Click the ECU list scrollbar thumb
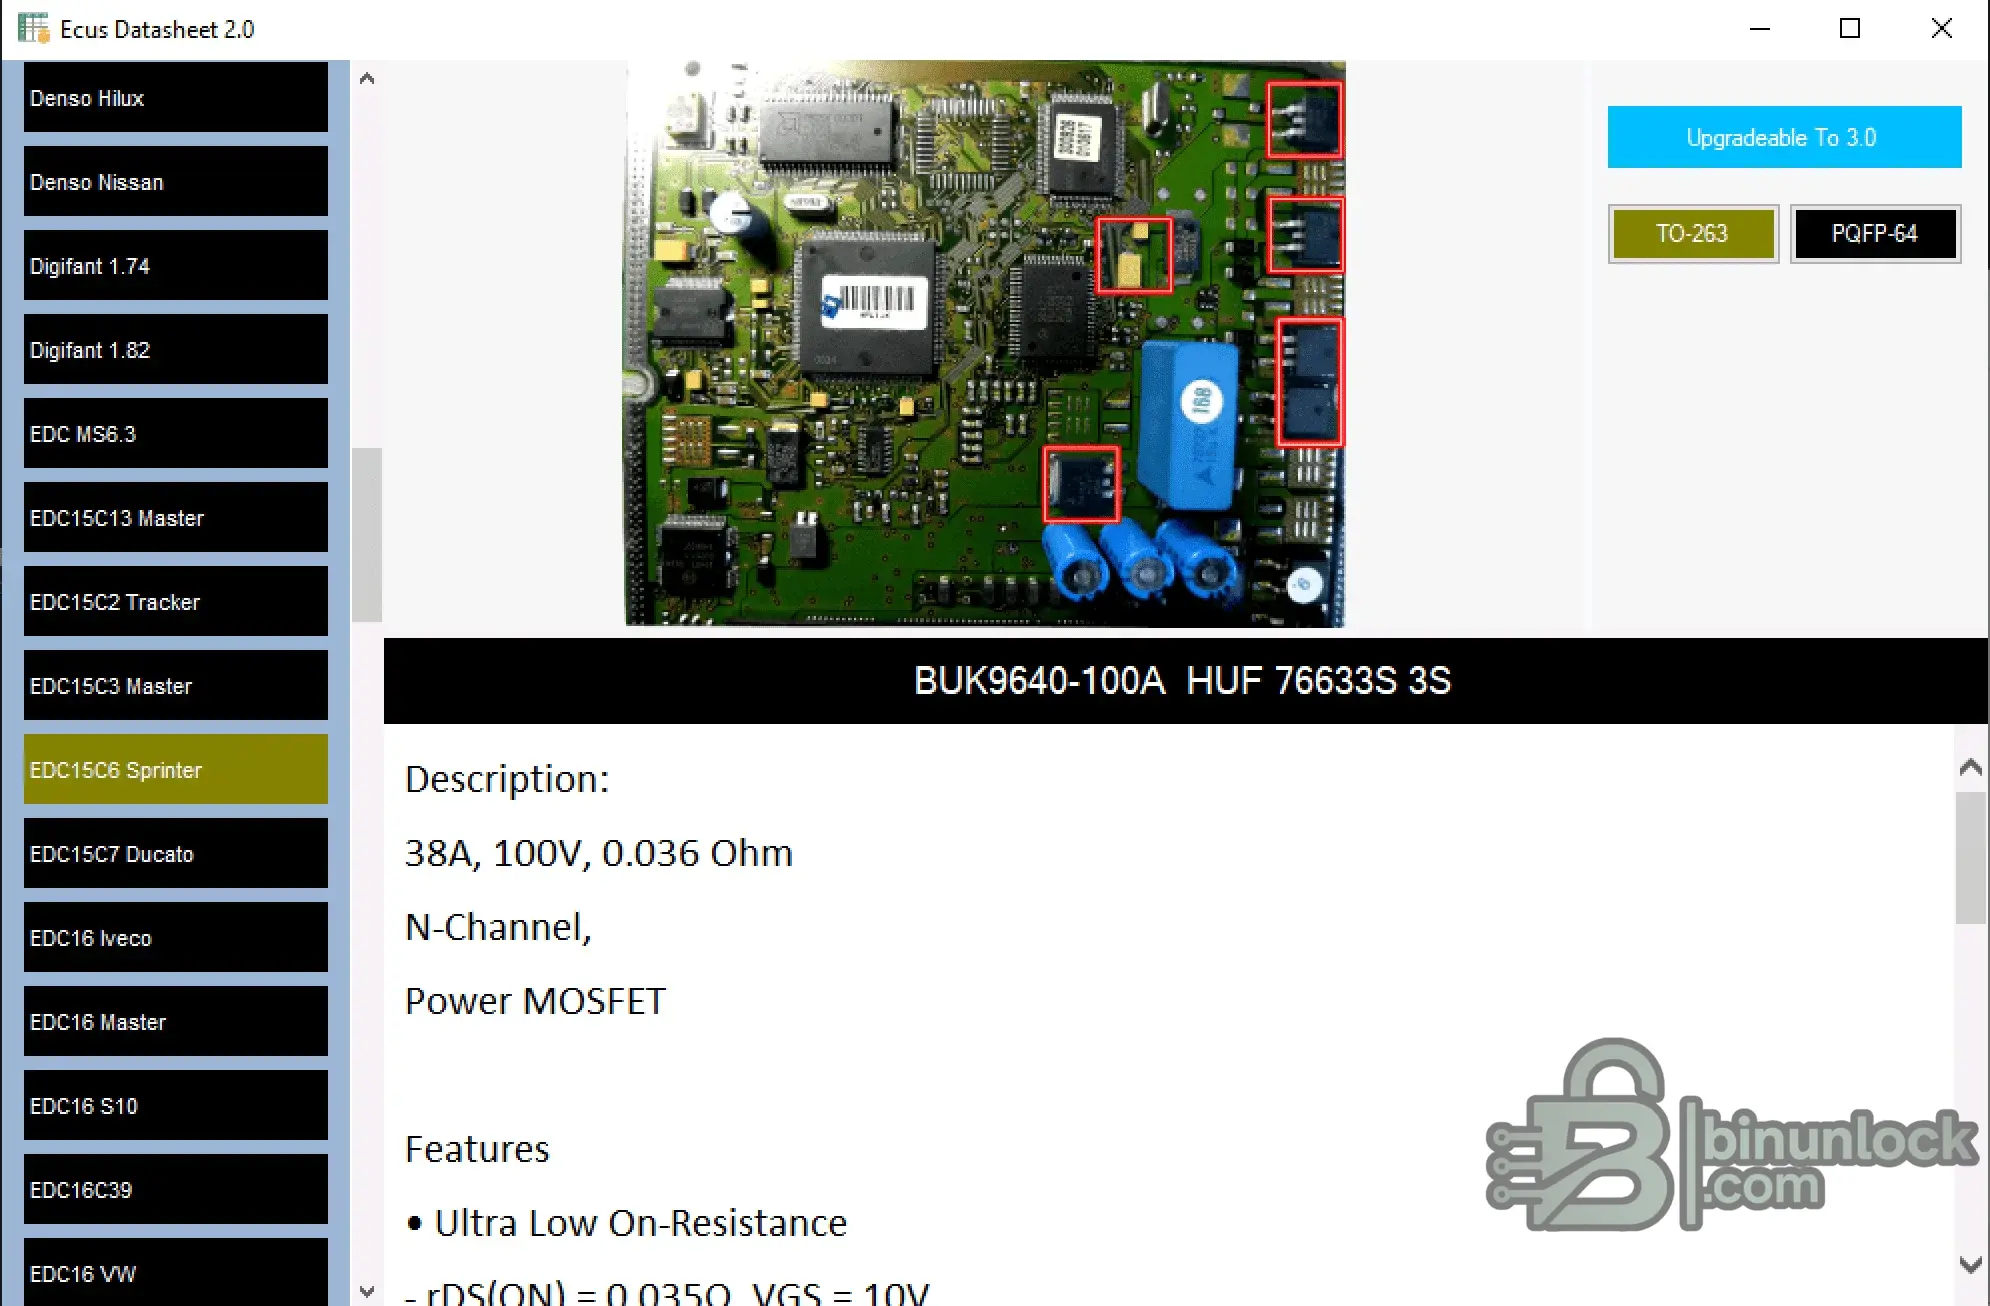Screen dimensions: 1990x1306 point(367,535)
